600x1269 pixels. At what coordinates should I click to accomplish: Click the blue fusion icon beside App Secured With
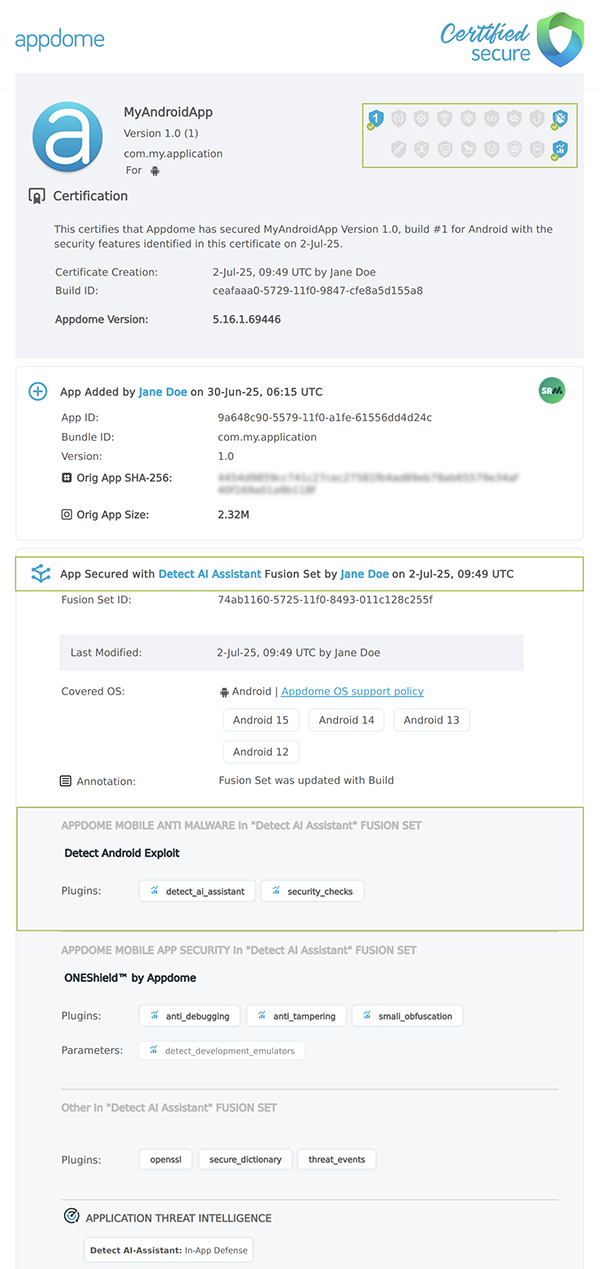click(x=40, y=573)
